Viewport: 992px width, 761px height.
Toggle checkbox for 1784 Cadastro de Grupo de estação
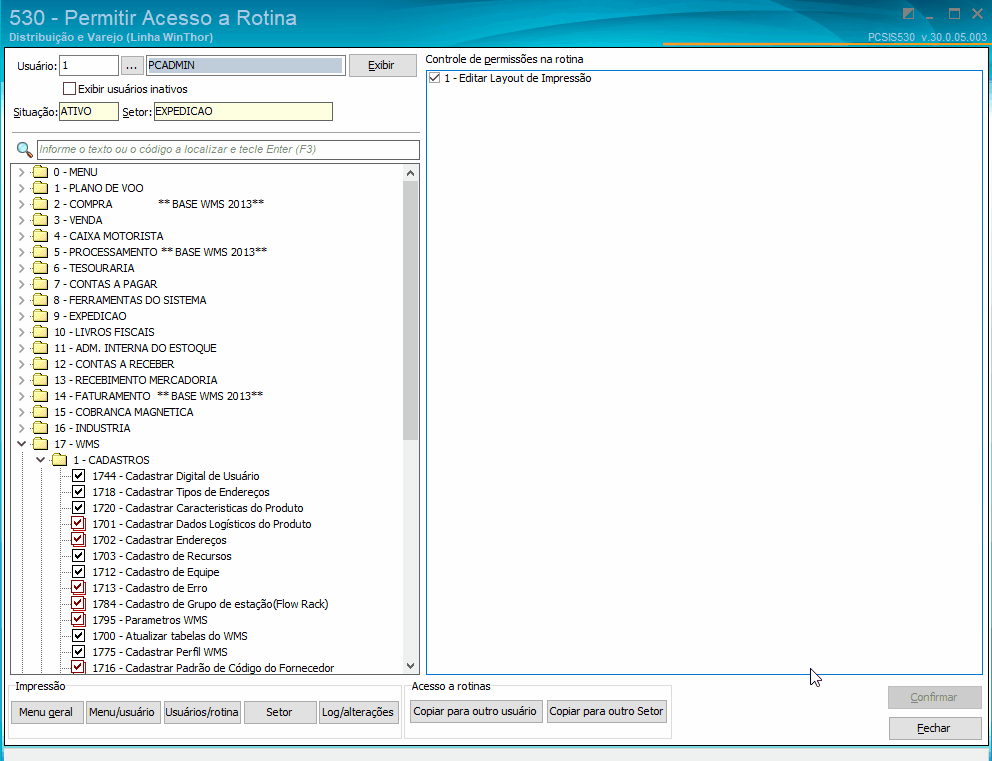click(78, 604)
